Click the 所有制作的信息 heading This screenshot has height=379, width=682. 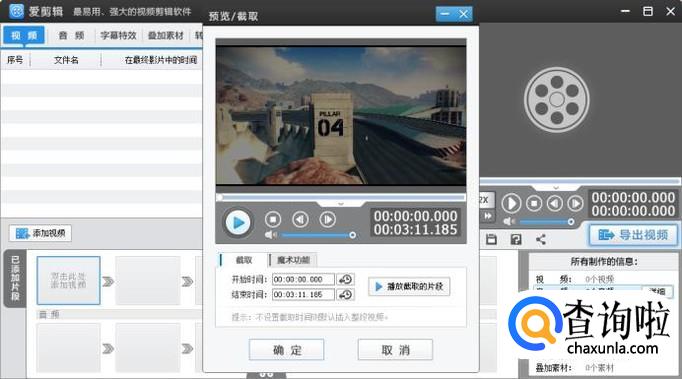point(604,262)
